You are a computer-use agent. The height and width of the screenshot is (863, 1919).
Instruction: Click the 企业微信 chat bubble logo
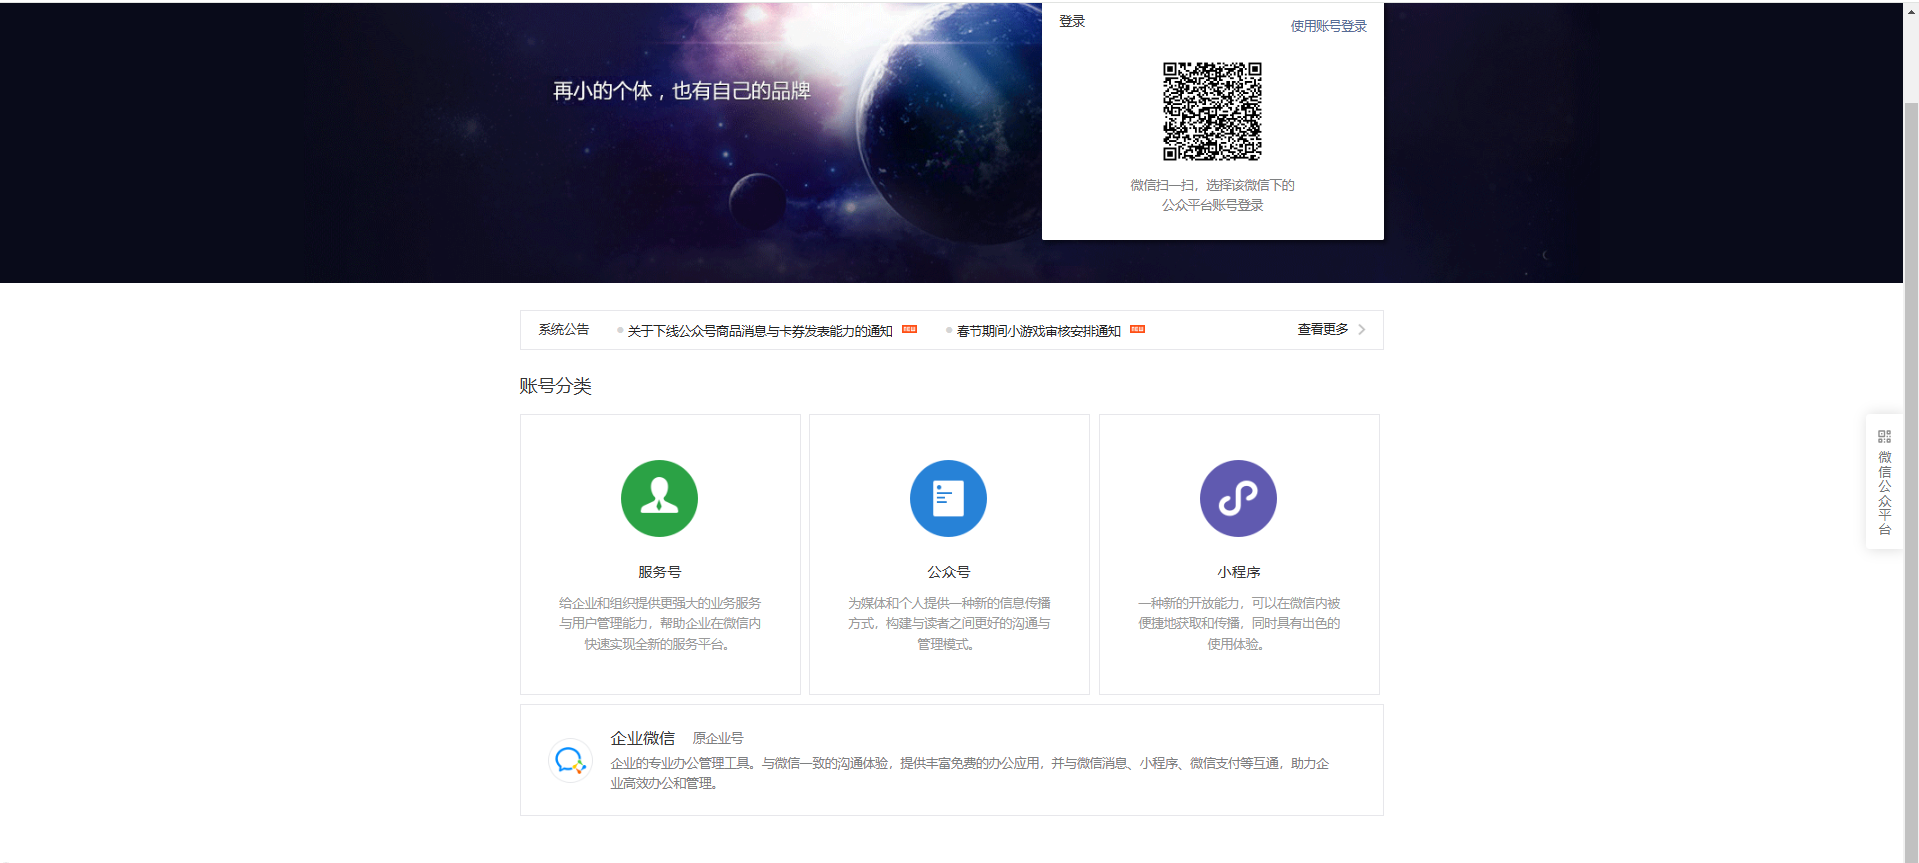(x=570, y=760)
